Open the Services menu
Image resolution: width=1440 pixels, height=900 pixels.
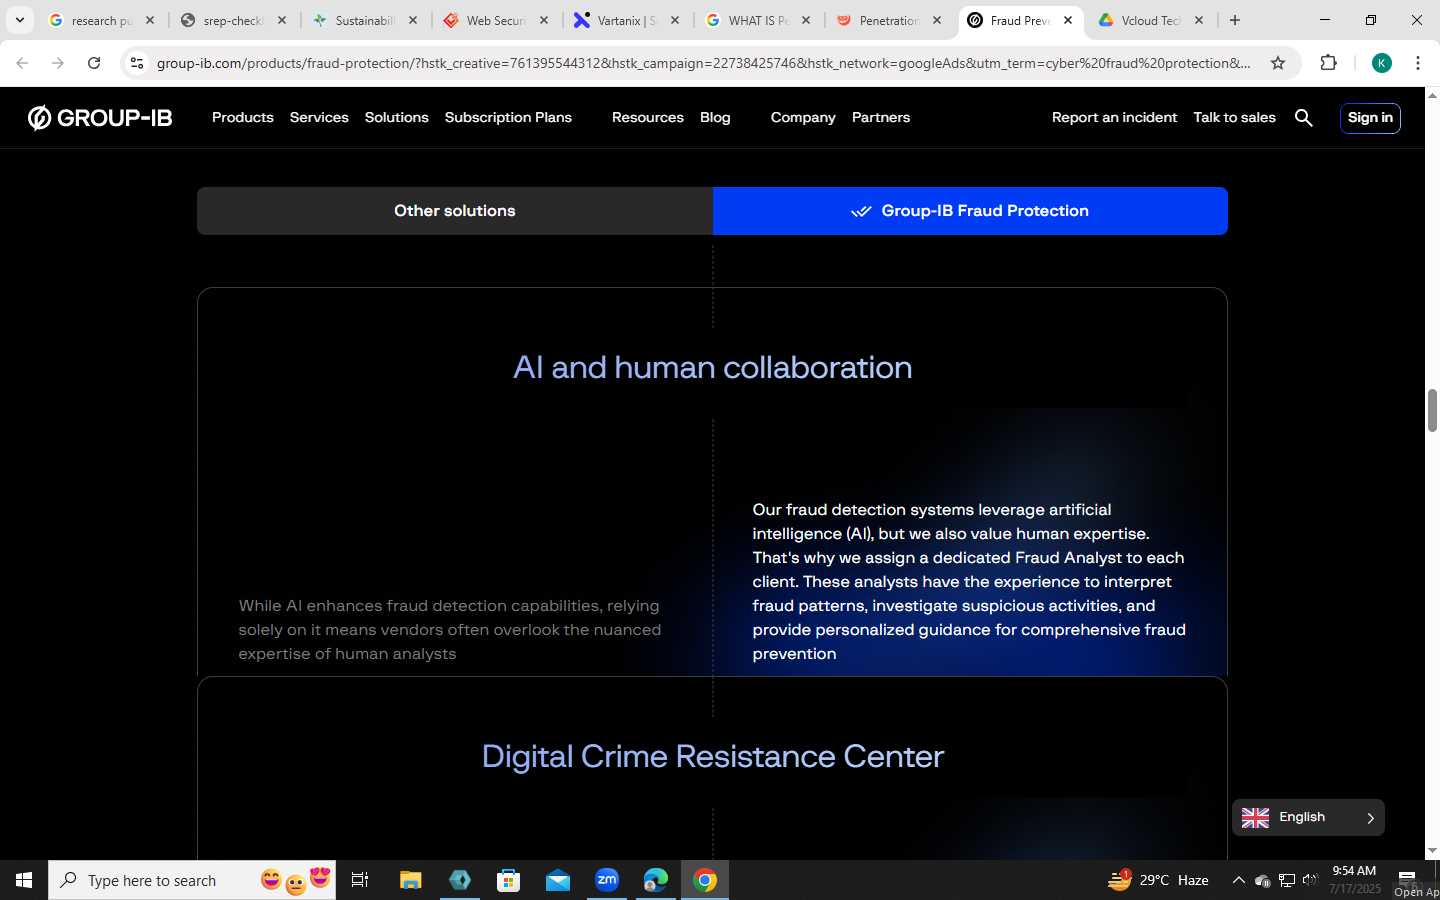click(x=319, y=118)
